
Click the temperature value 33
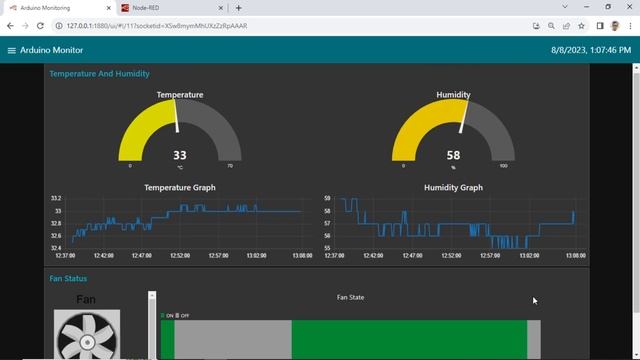coord(180,155)
